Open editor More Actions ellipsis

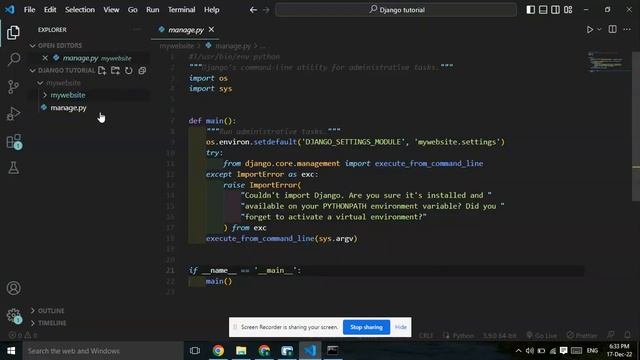(x=627, y=29)
